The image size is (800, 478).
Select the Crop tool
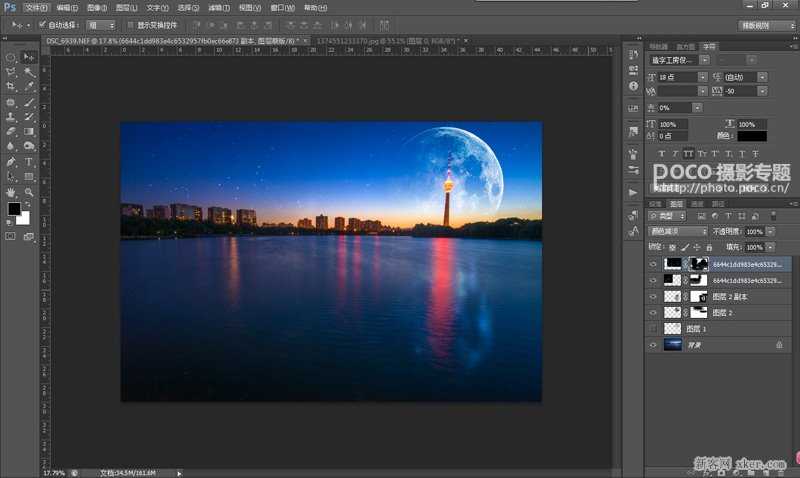(x=11, y=87)
